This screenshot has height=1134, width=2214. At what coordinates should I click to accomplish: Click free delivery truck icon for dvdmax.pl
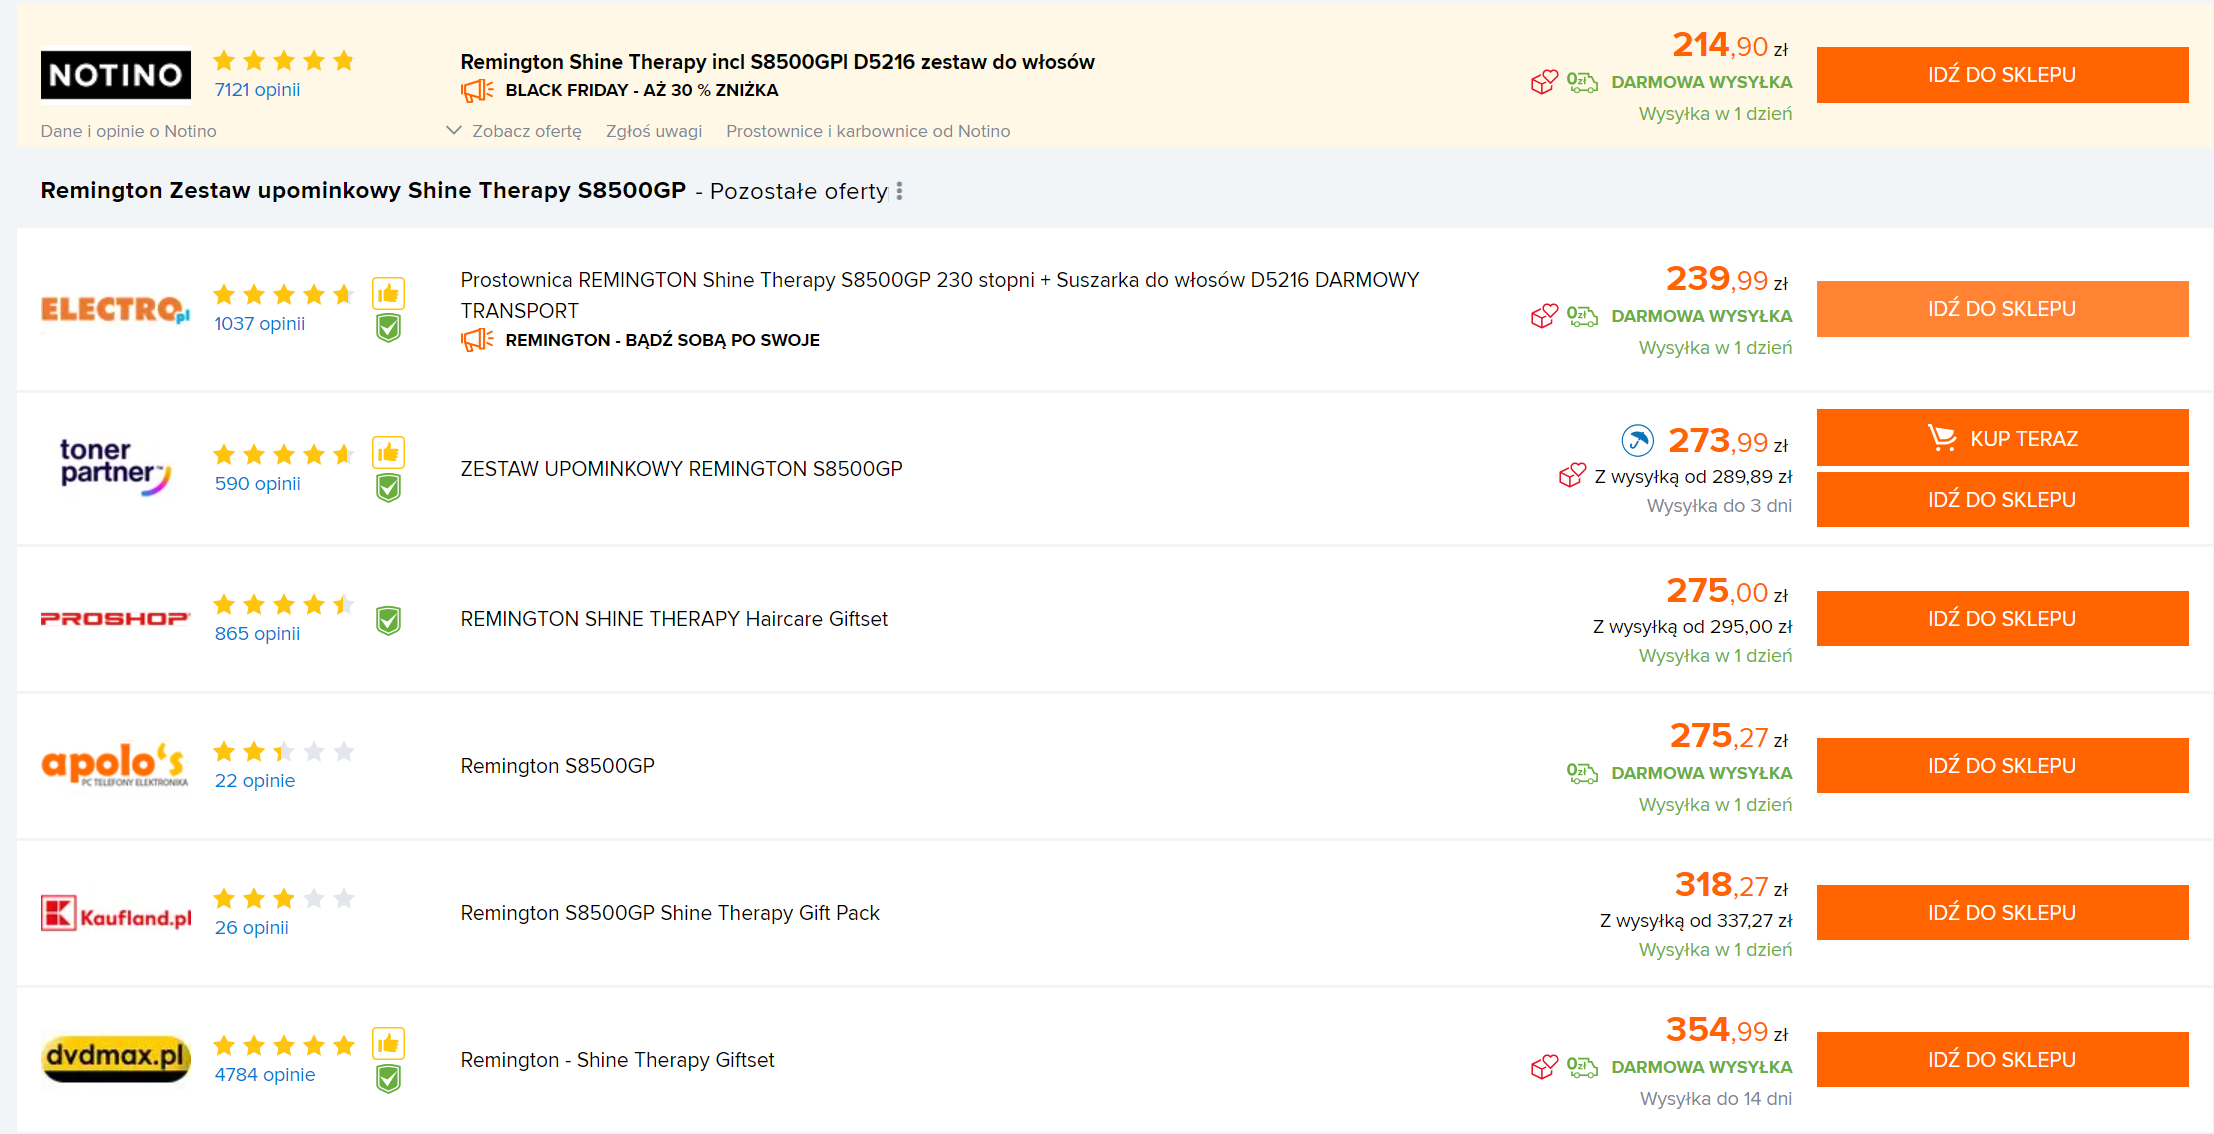1582,1067
